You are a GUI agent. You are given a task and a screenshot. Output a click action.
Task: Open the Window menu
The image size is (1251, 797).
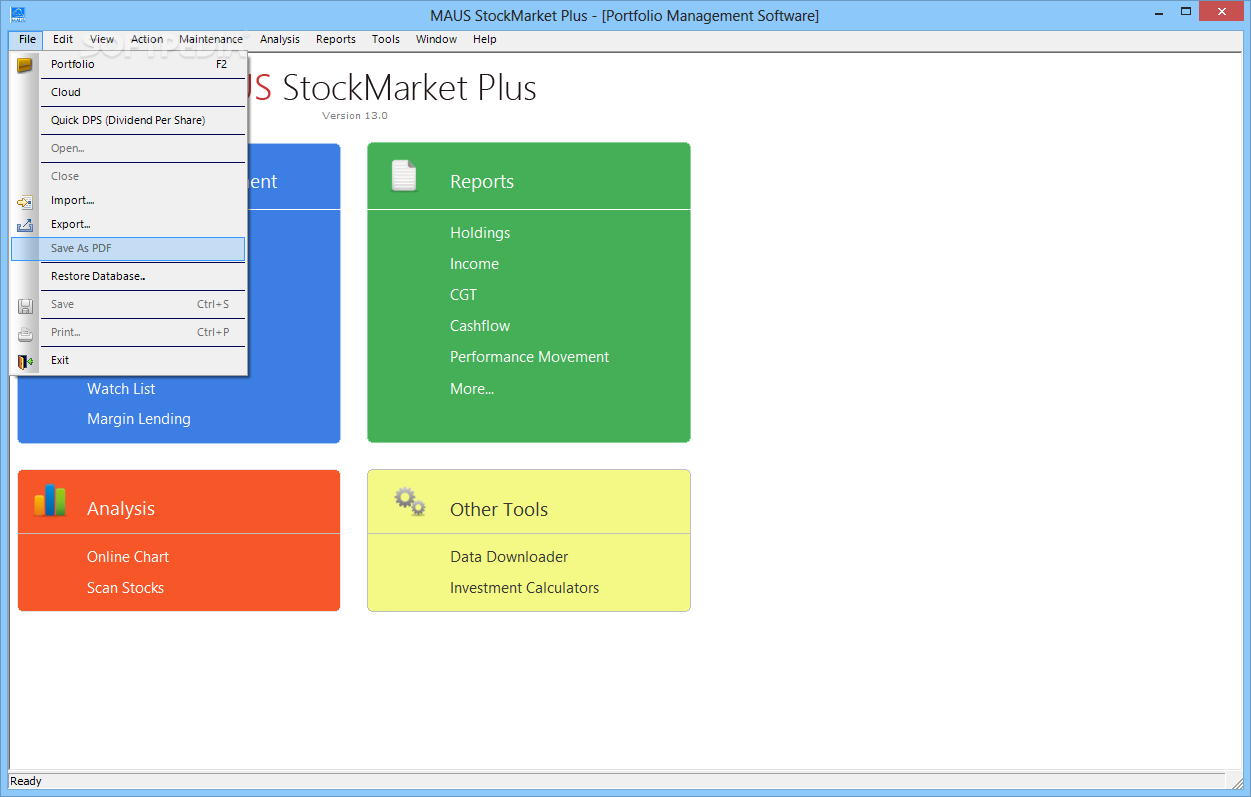point(436,39)
